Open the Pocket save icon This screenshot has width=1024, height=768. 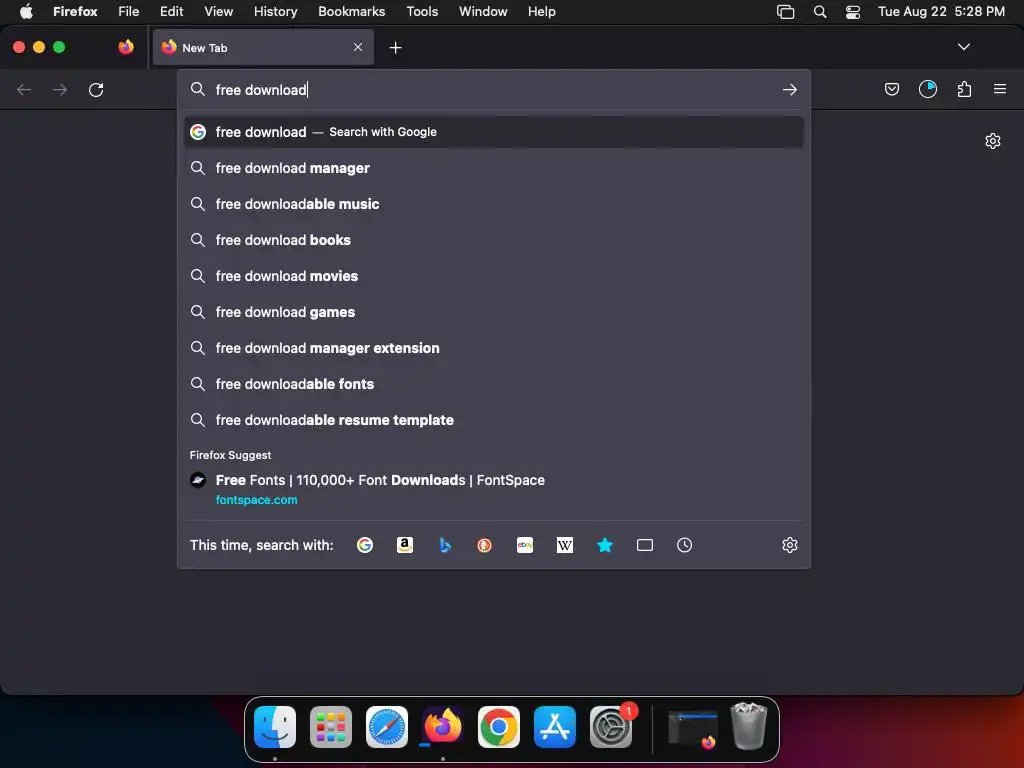(891, 89)
